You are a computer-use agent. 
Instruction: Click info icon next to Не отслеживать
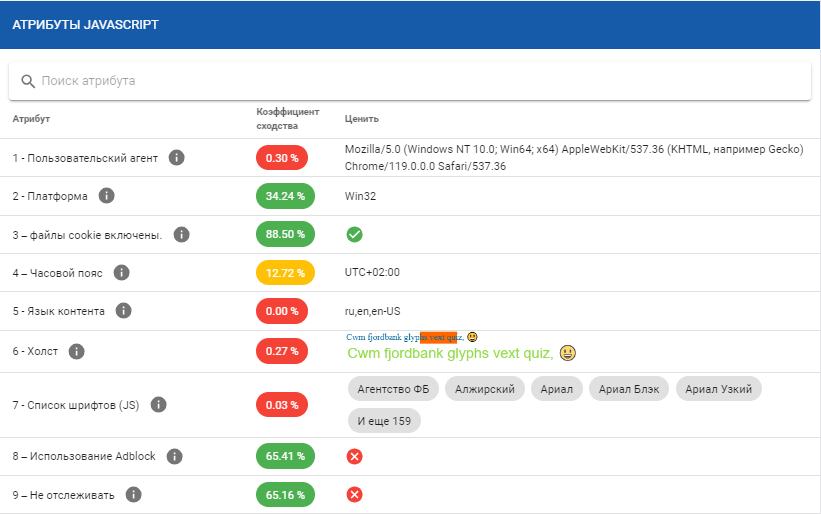tap(134, 494)
